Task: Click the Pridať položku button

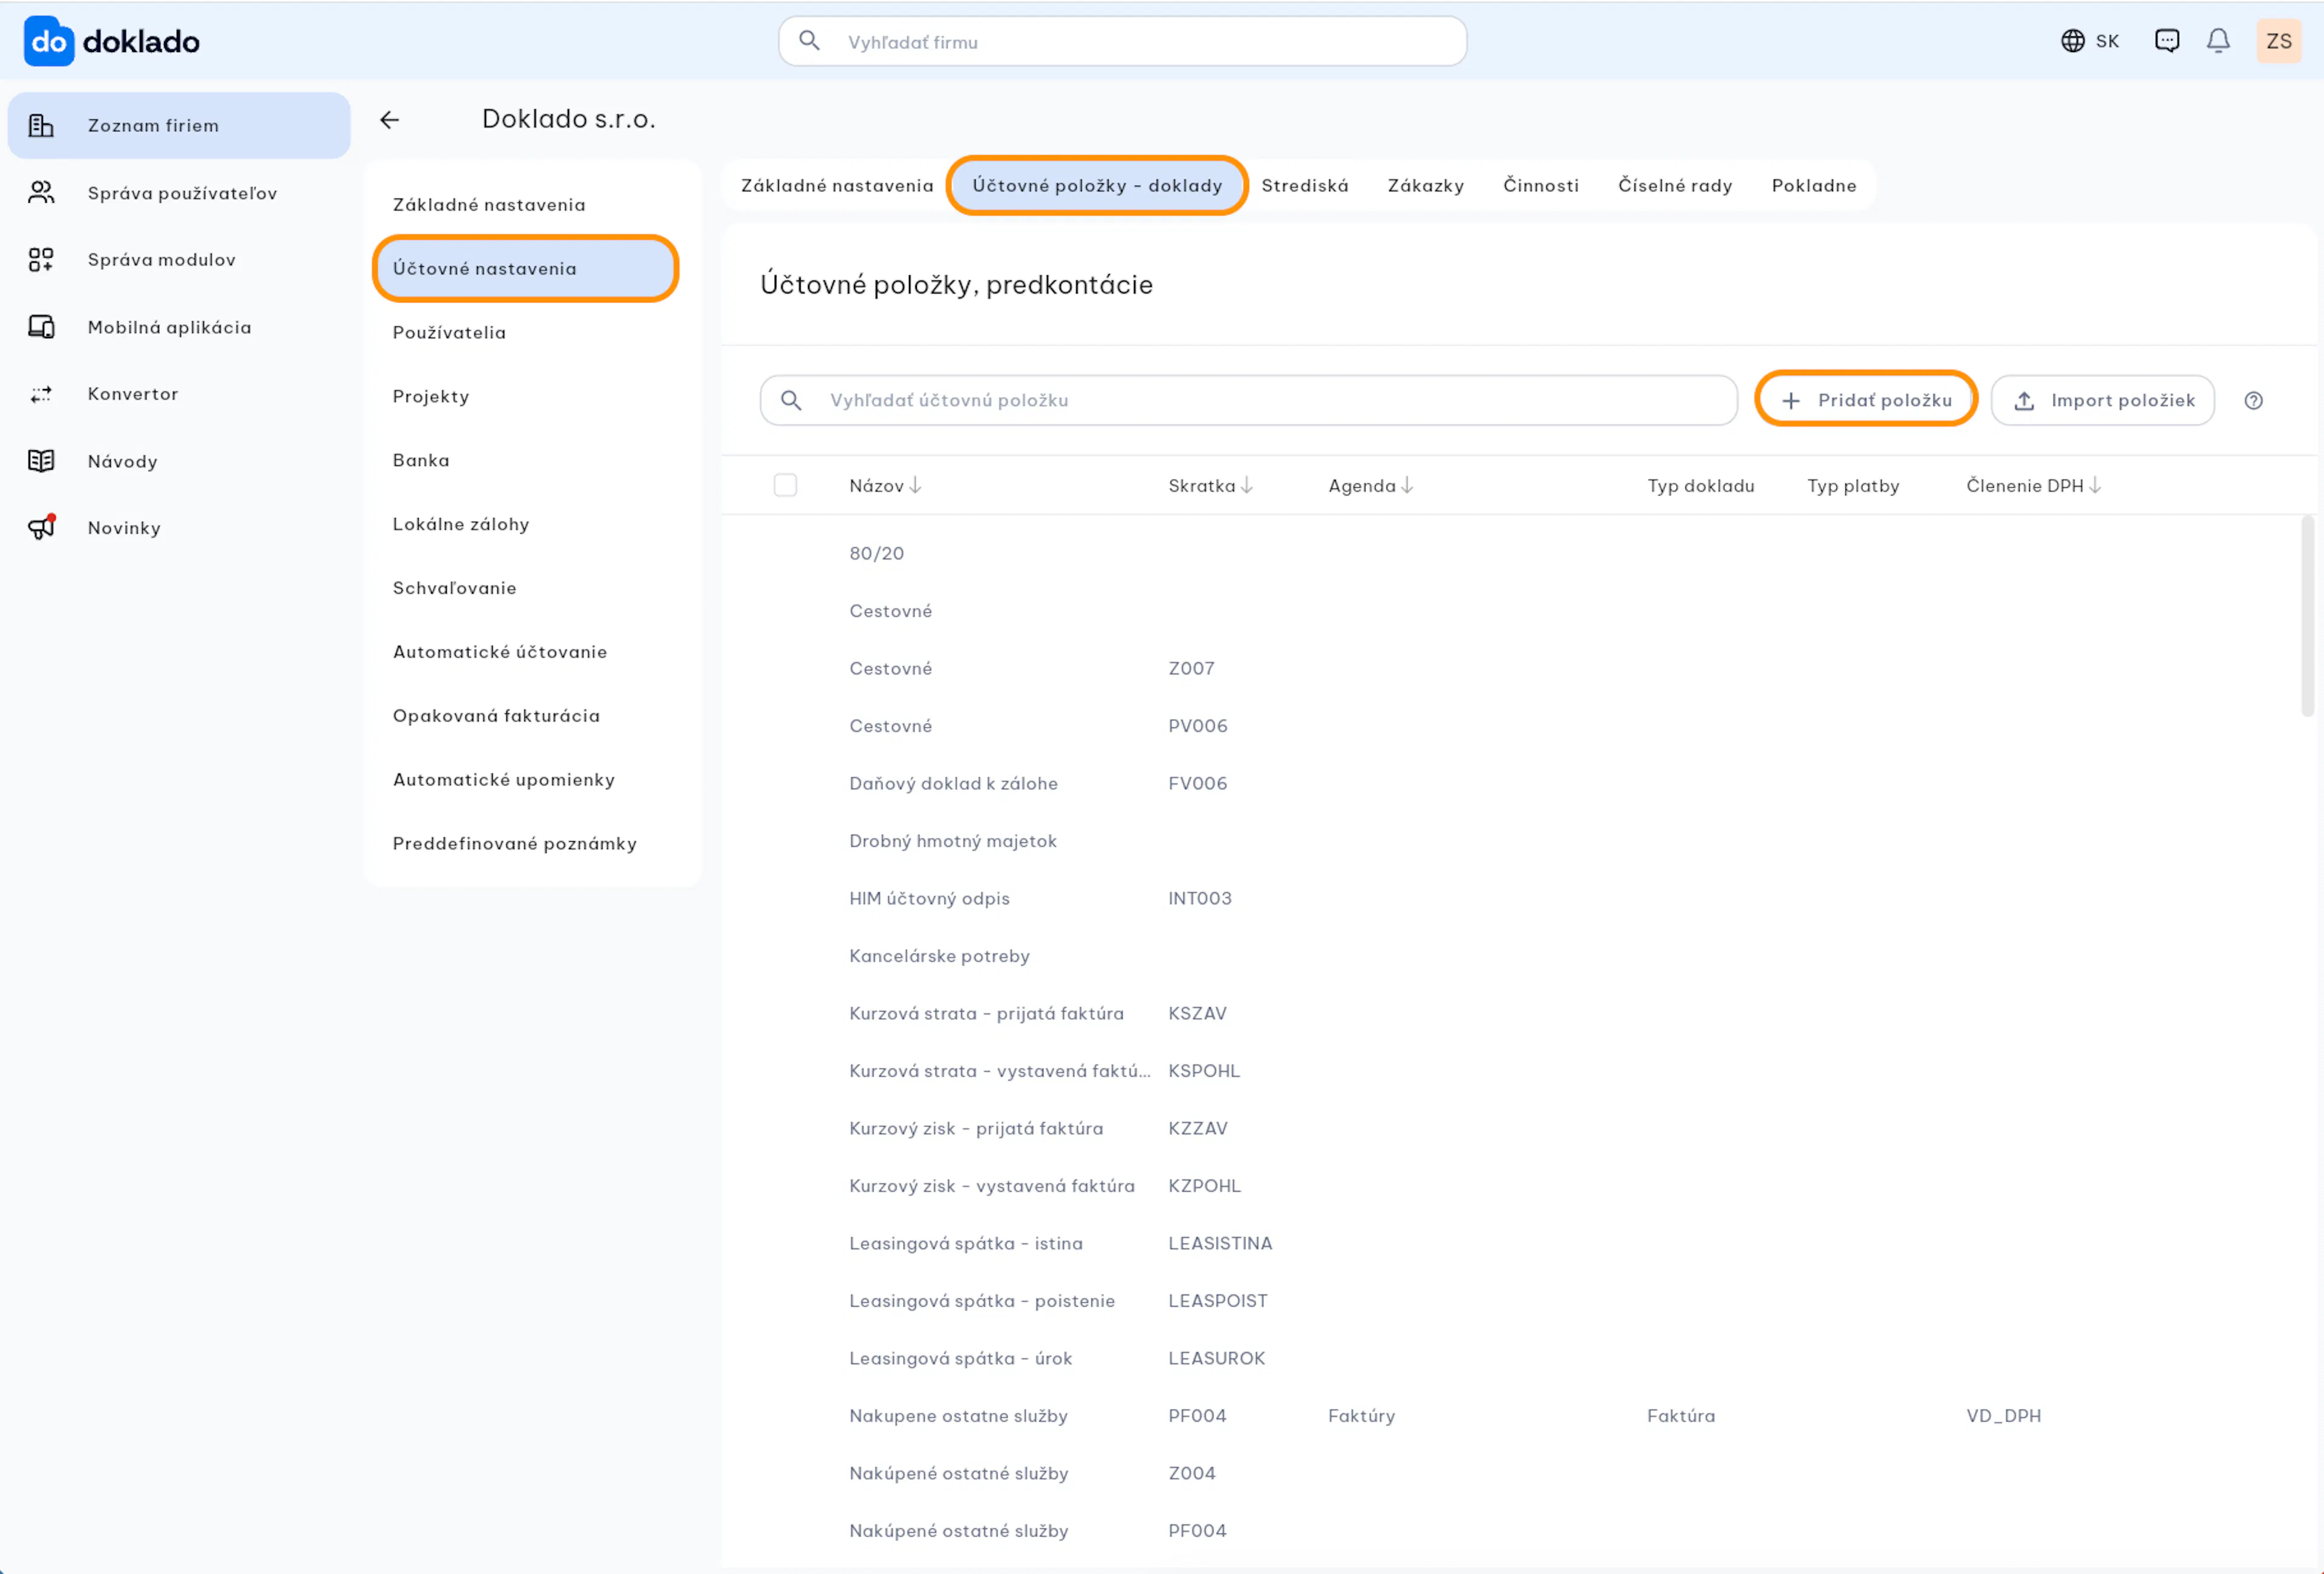Action: [1866, 400]
